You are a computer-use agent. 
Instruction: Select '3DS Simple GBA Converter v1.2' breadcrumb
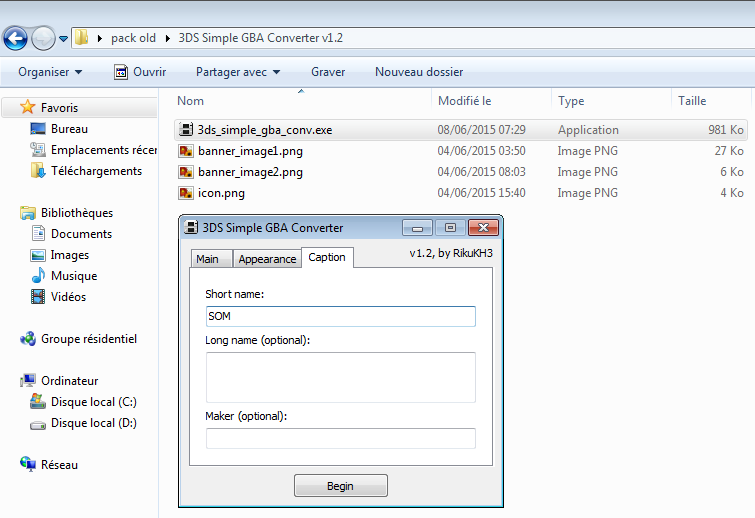(x=260, y=38)
